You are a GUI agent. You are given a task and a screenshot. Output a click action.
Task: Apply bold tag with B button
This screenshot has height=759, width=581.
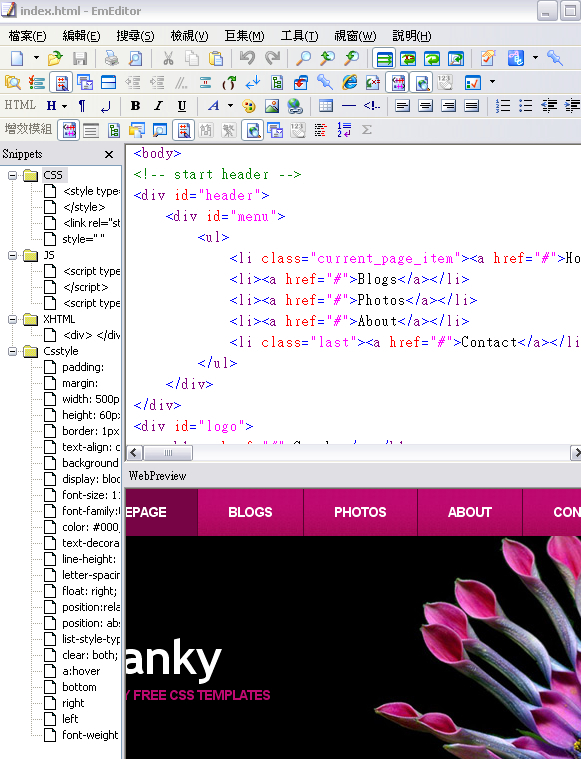point(135,106)
